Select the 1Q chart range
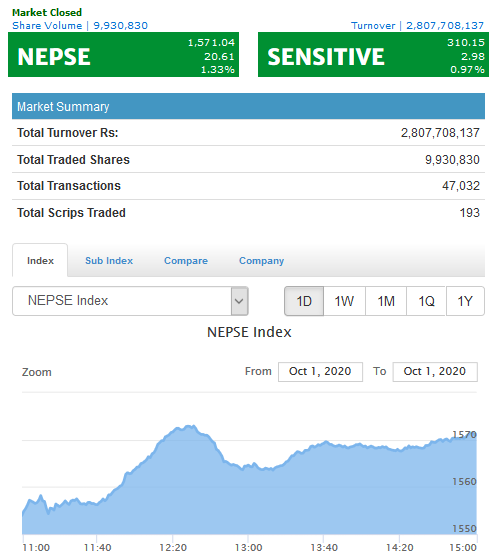The width and height of the screenshot is (491, 555). tap(426, 301)
